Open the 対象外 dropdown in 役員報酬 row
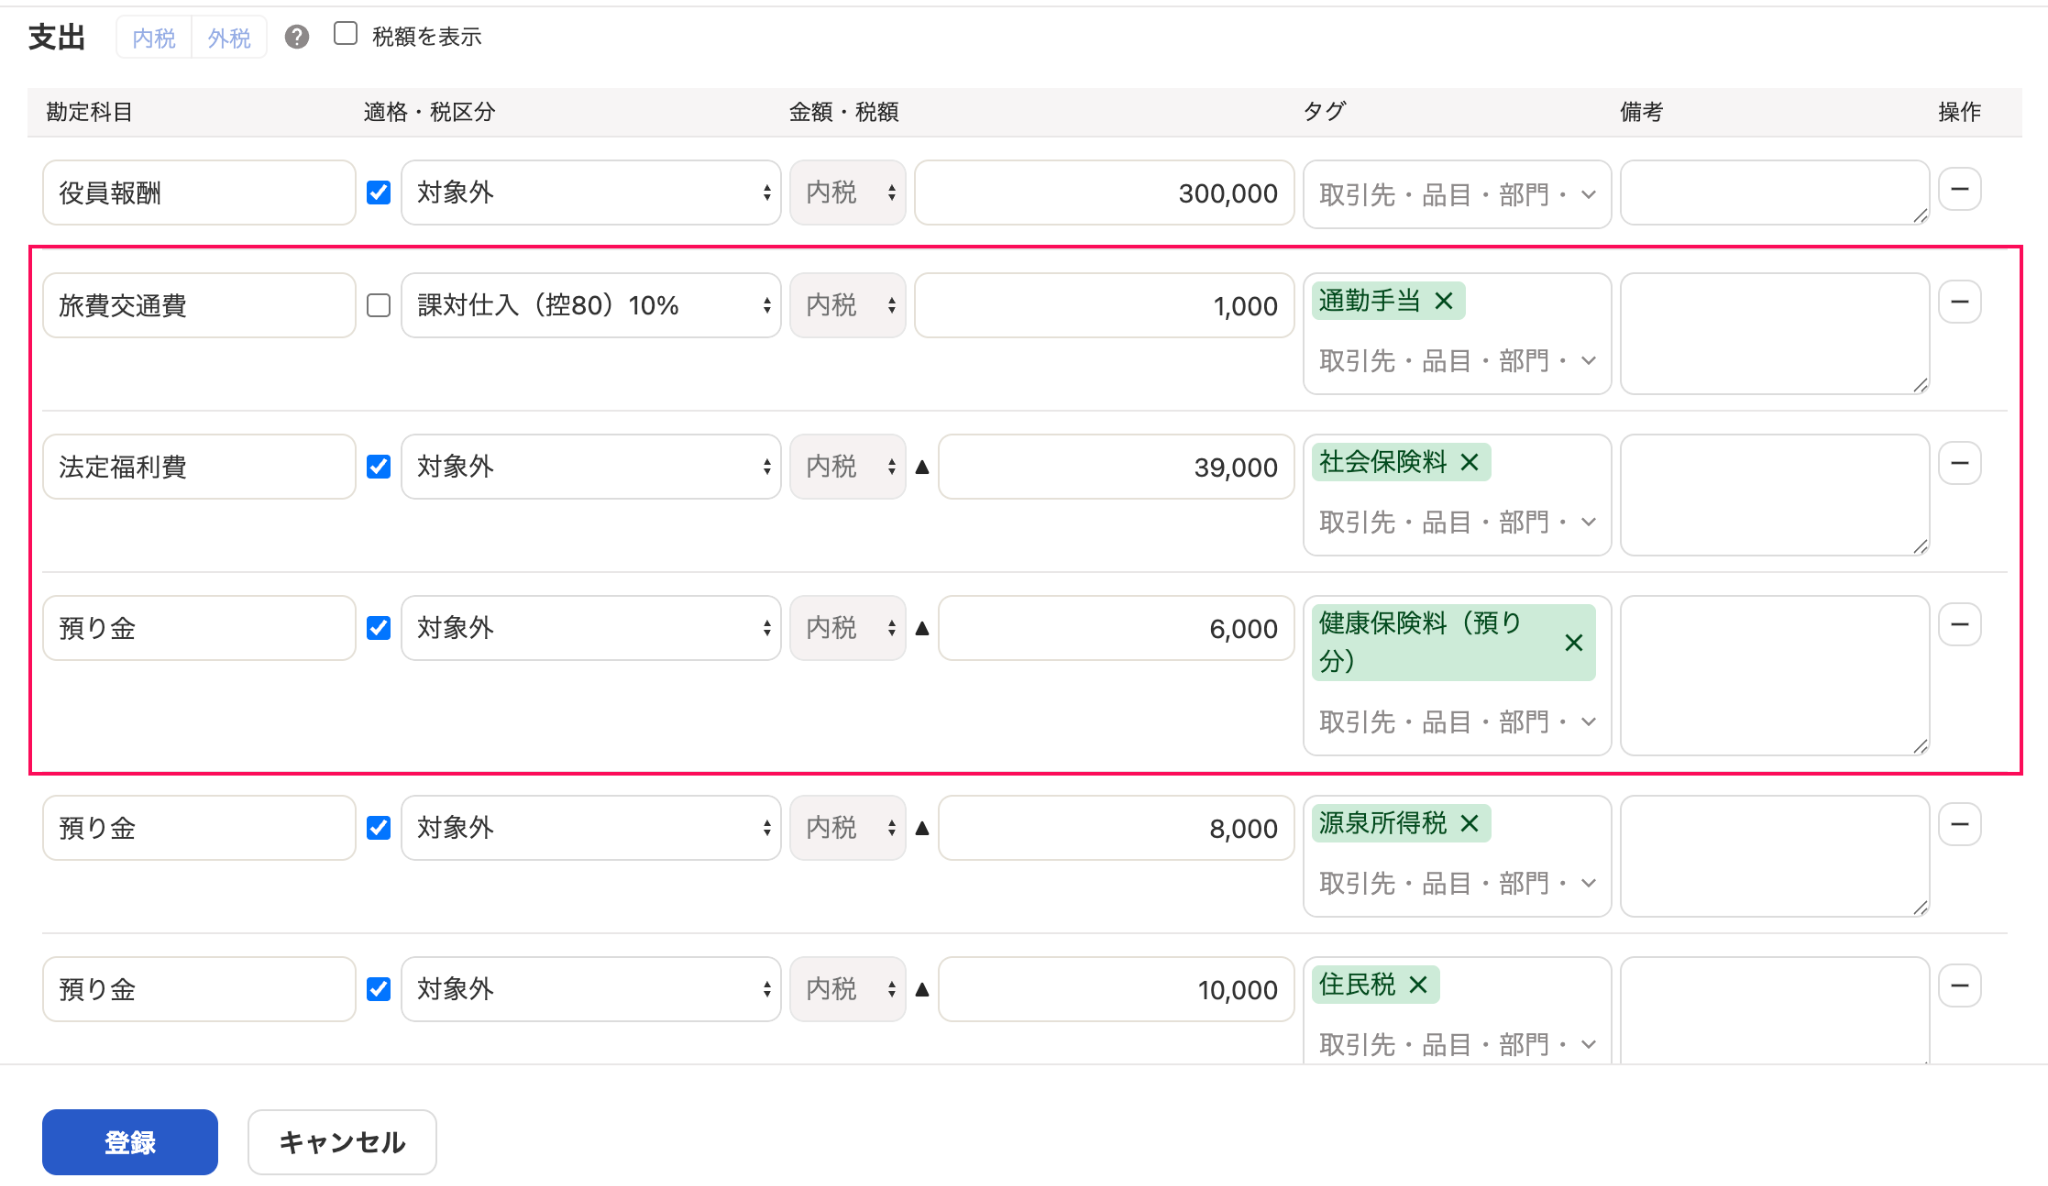 coord(591,193)
